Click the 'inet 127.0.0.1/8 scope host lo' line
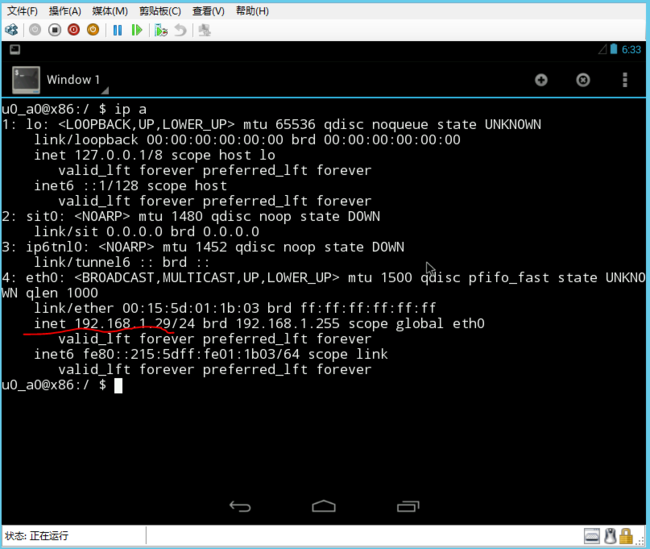 point(155,155)
